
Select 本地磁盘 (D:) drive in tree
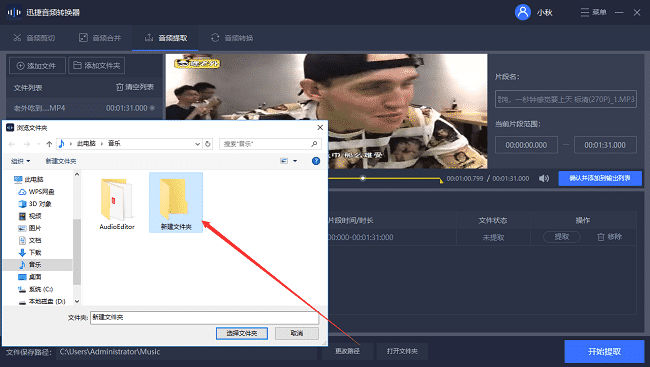[42, 301]
